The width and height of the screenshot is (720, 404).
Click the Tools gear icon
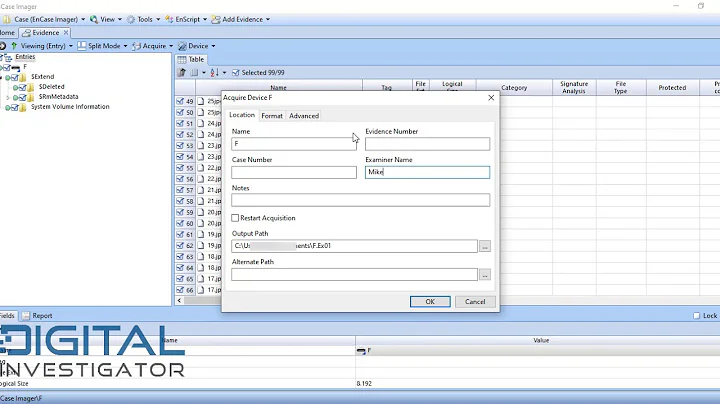tap(131, 19)
